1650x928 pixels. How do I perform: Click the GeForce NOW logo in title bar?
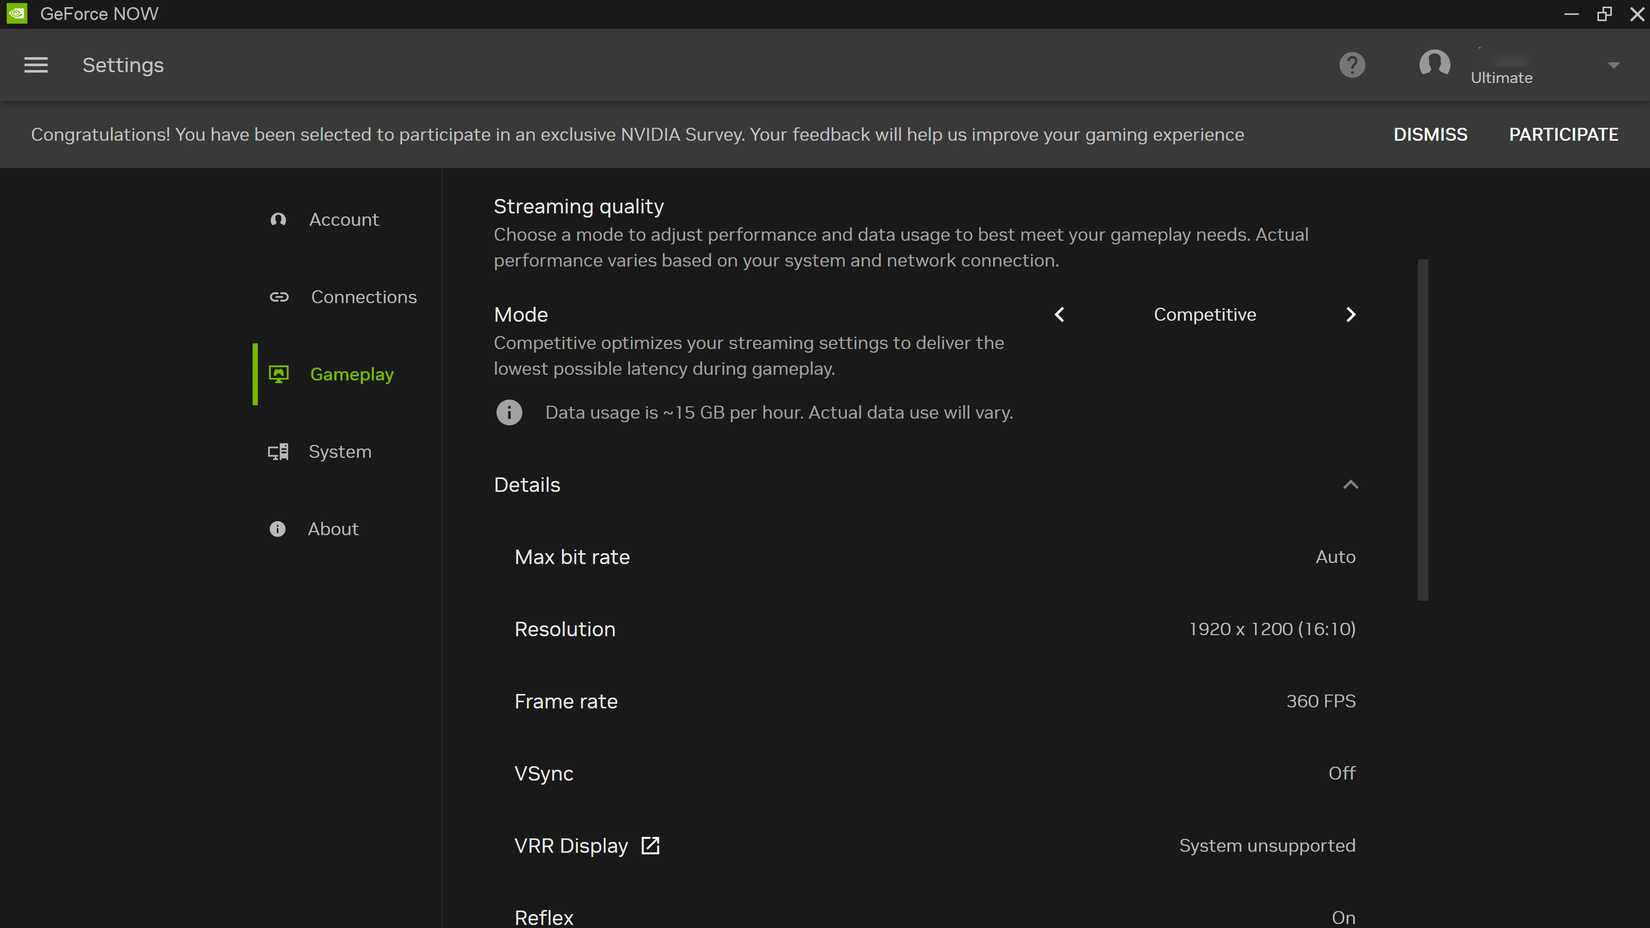(x=17, y=14)
